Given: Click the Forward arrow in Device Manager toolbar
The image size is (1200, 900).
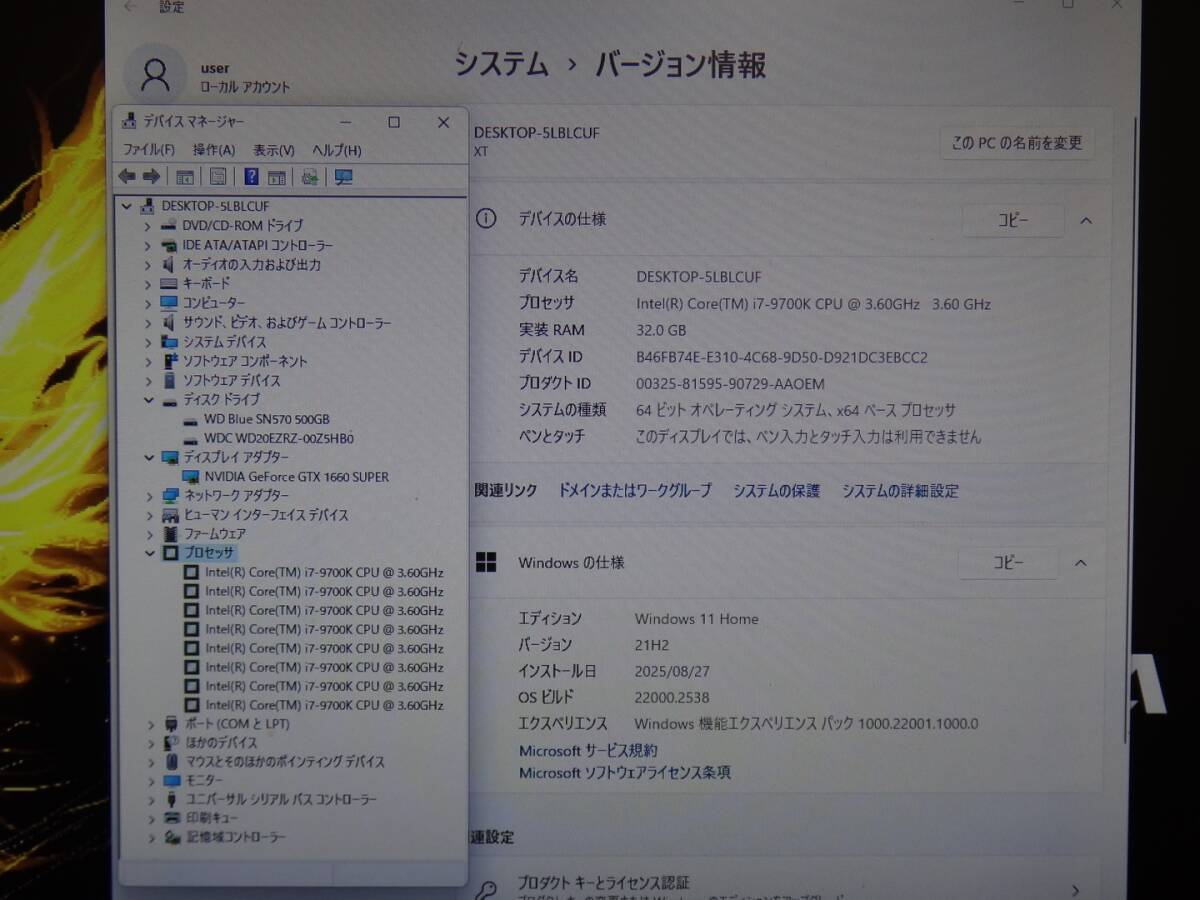Looking at the screenshot, I should pyautogui.click(x=151, y=177).
